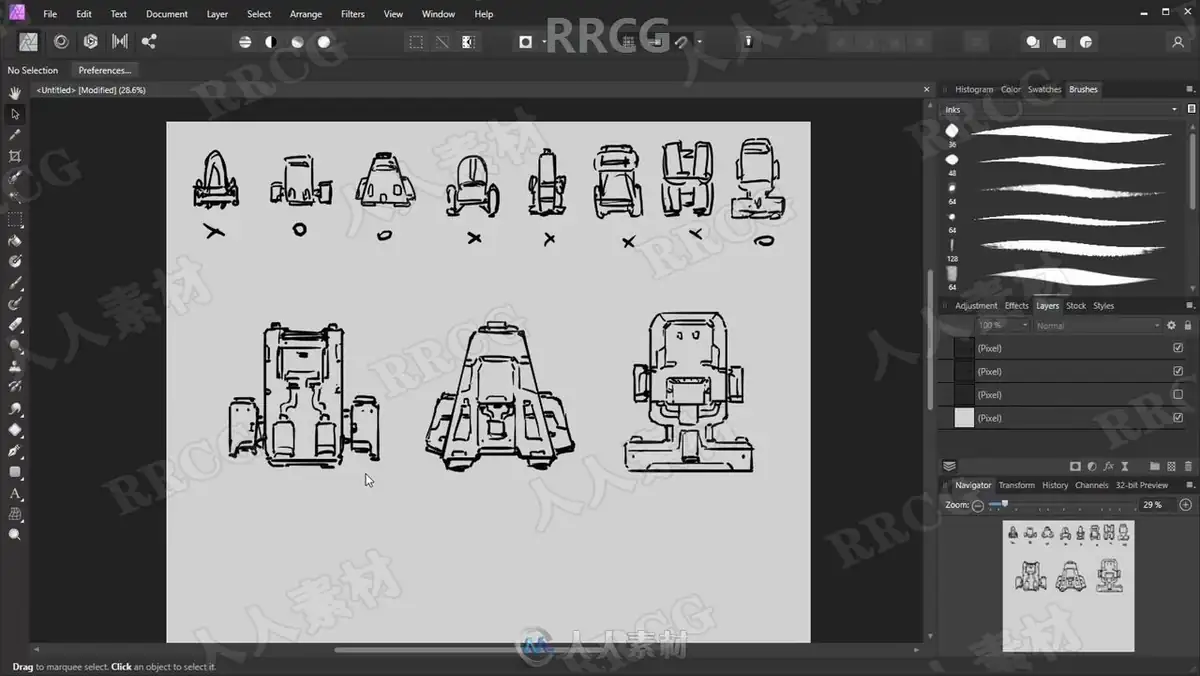Open the account profile icon

click(x=1178, y=42)
